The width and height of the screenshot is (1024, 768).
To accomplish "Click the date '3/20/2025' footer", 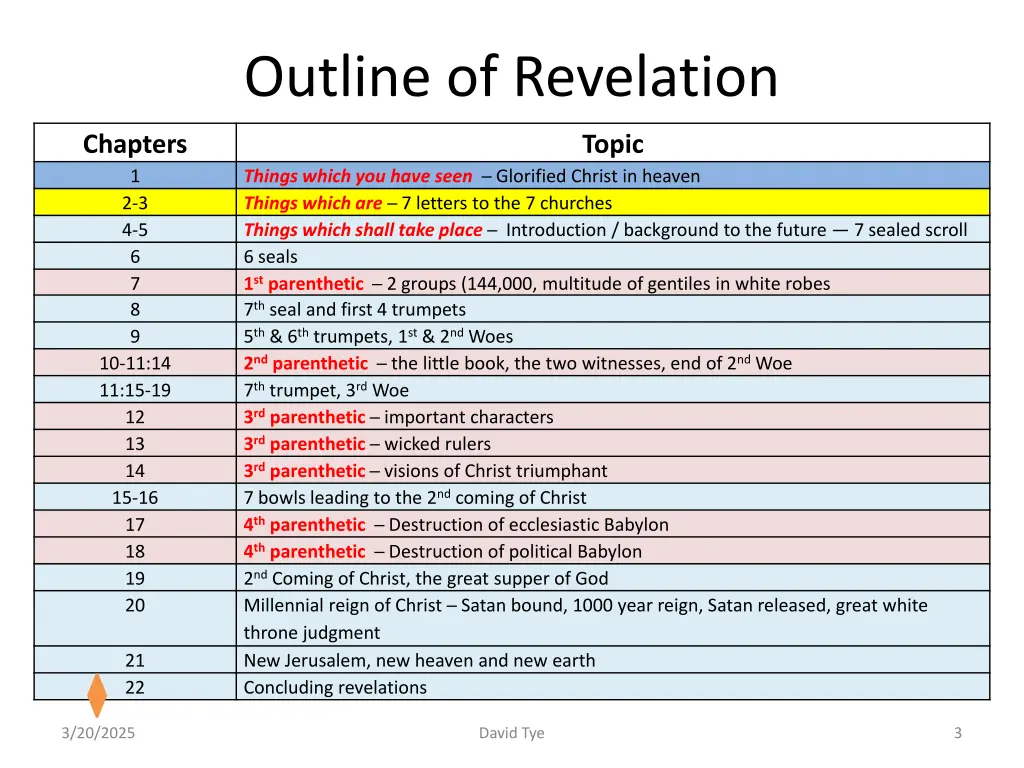I will coord(98,733).
